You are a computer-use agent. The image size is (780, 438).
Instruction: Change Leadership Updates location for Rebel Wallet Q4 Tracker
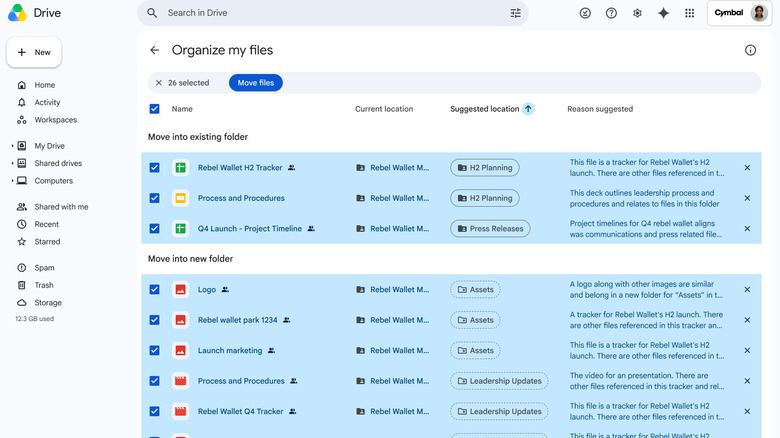point(499,411)
